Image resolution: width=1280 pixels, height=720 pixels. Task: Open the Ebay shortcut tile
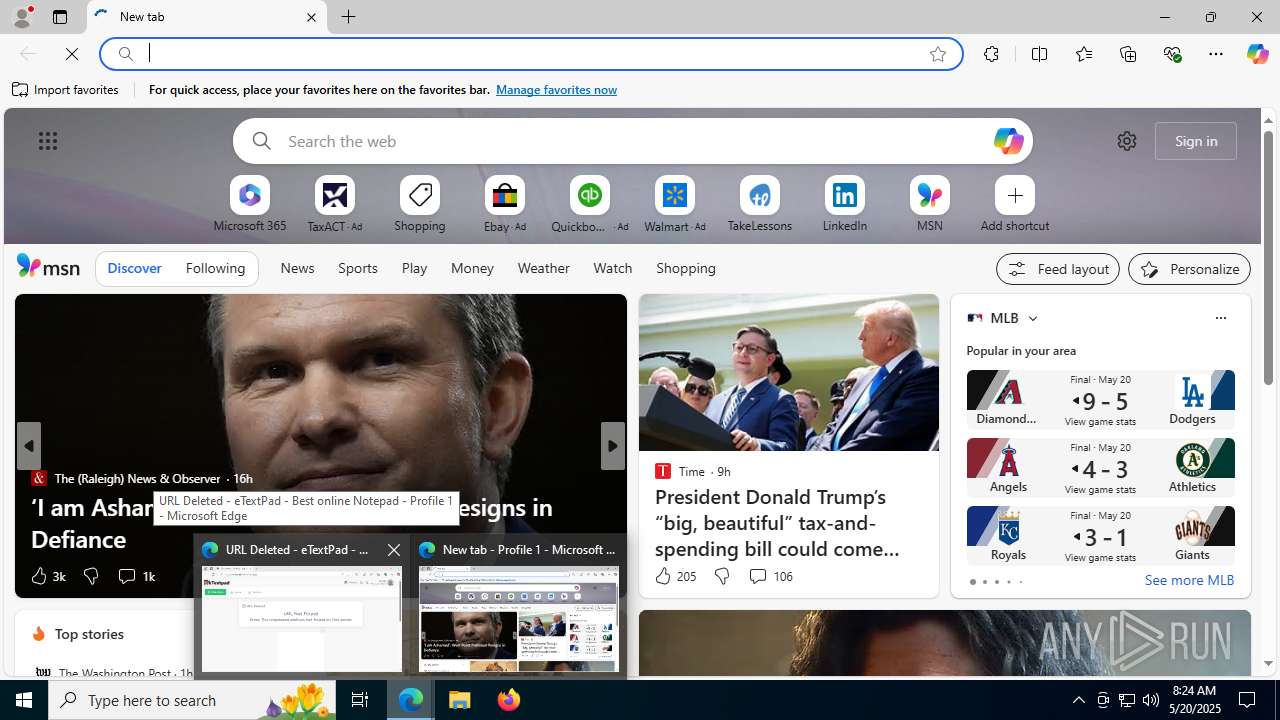click(x=504, y=205)
